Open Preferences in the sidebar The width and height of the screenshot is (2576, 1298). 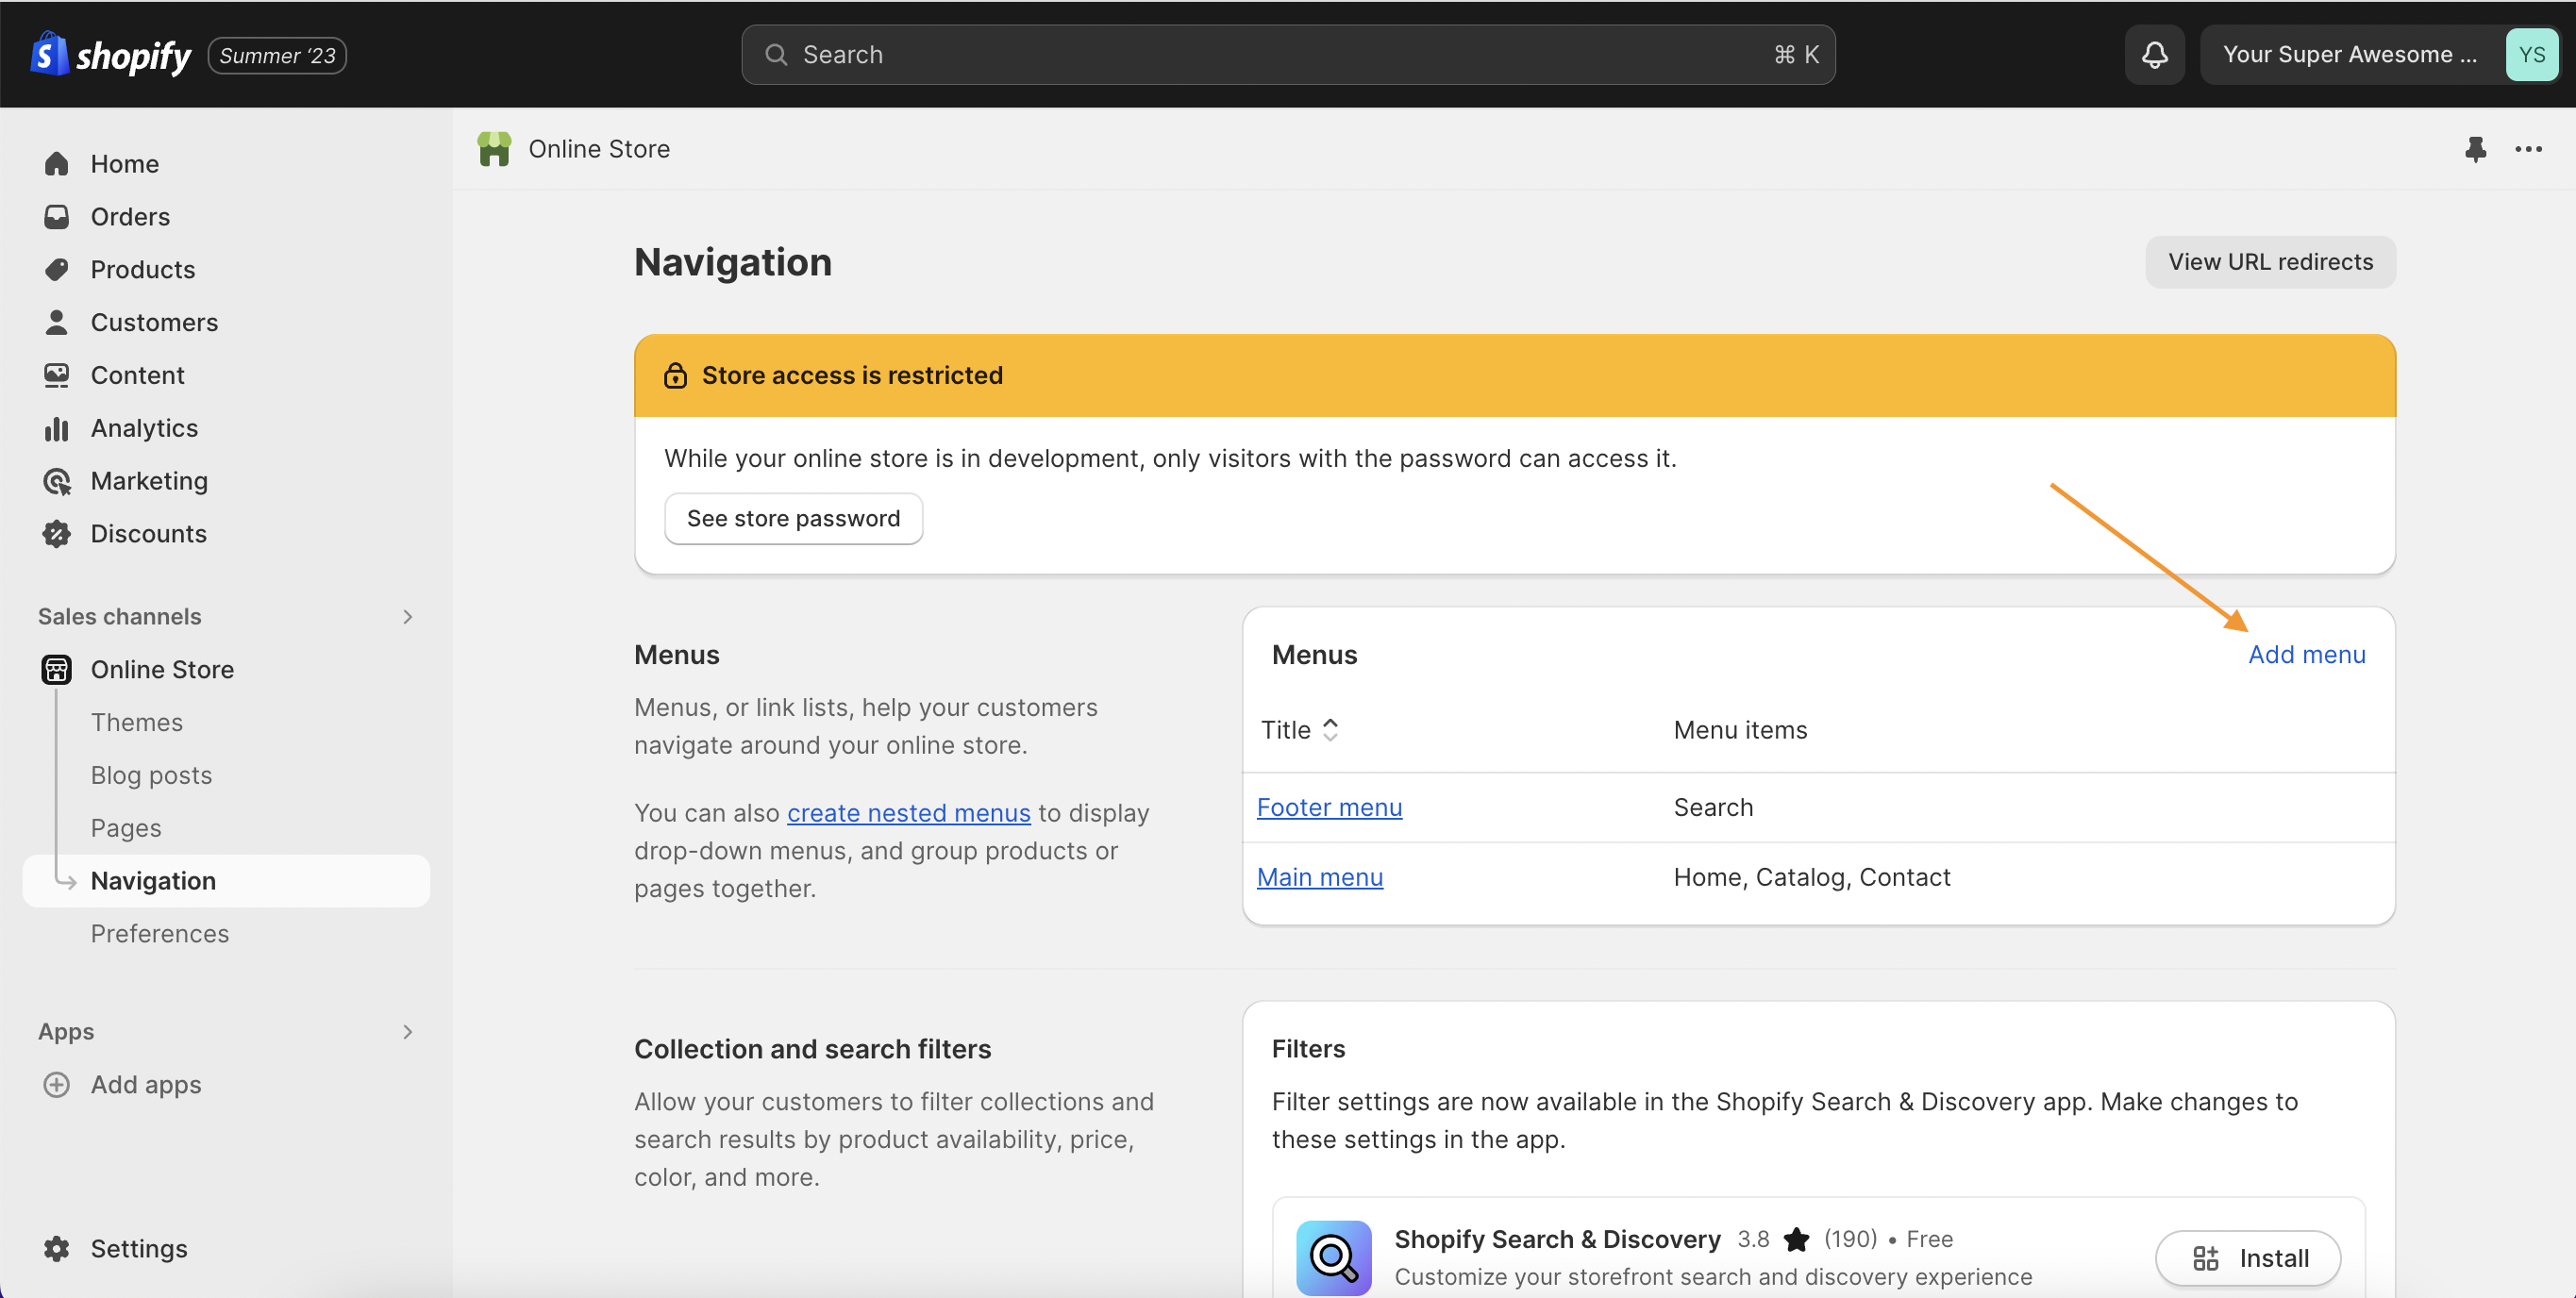[x=160, y=933]
